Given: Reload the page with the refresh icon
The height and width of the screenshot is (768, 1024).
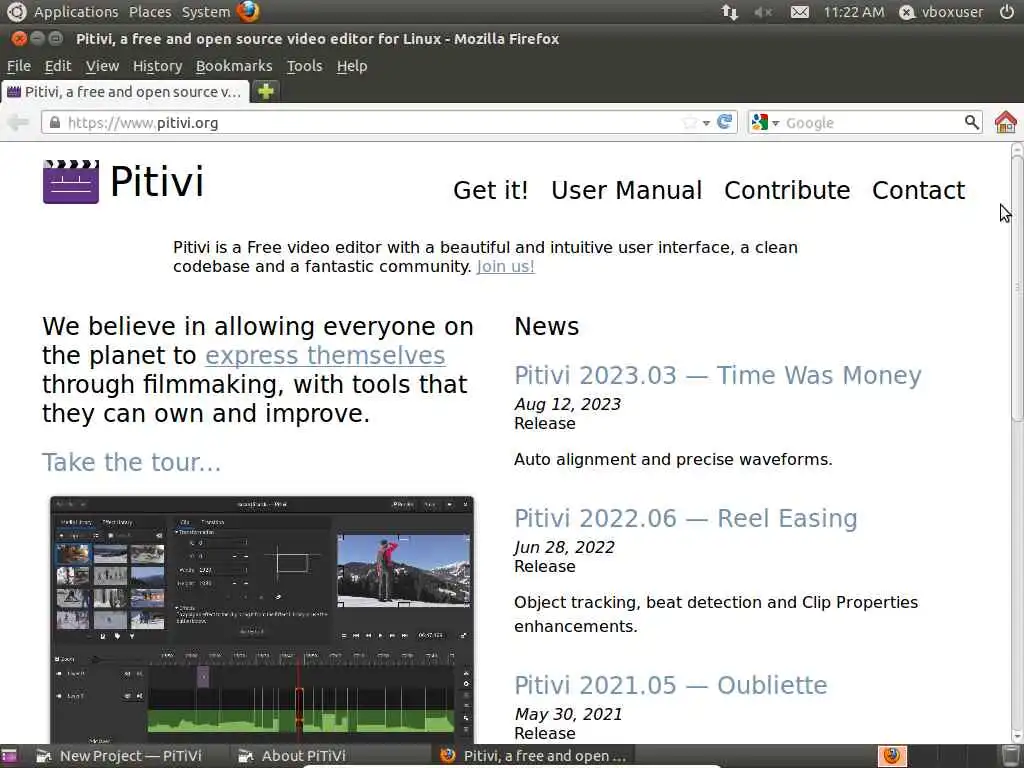Looking at the screenshot, I should (724, 122).
